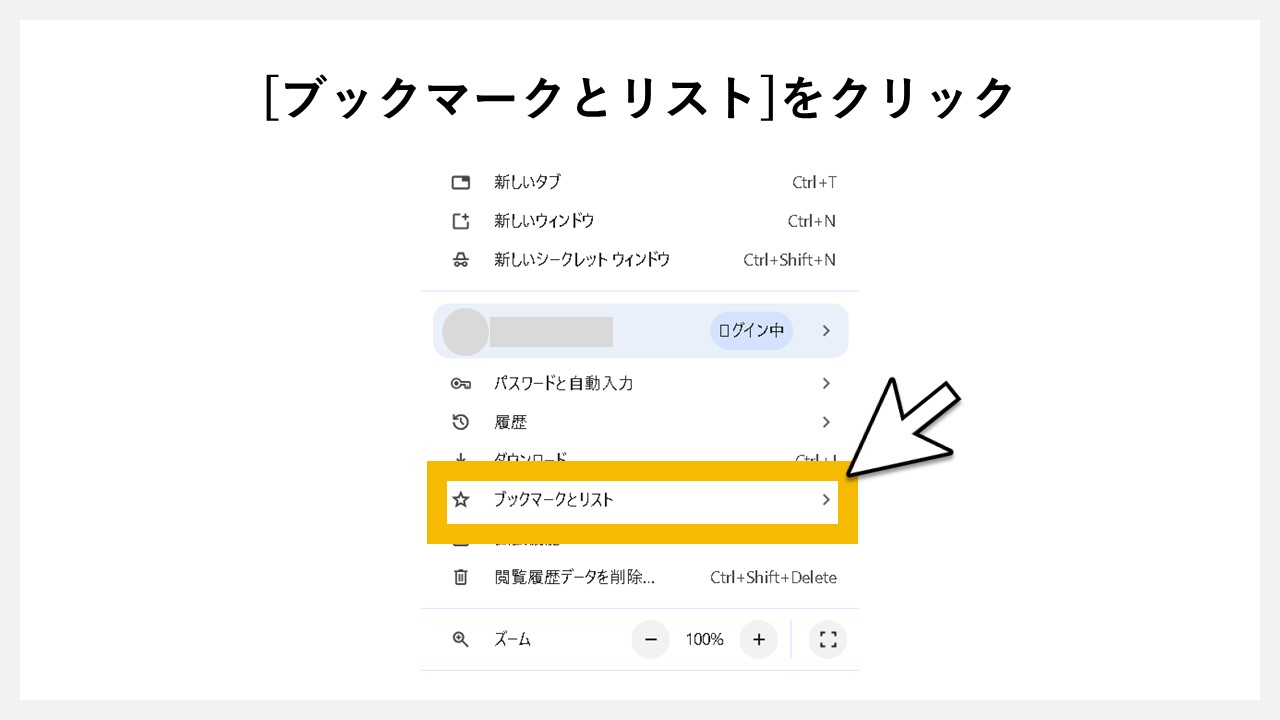Open 新しいタブ from the menu
Screen dimensions: 1280x720
pos(530,182)
